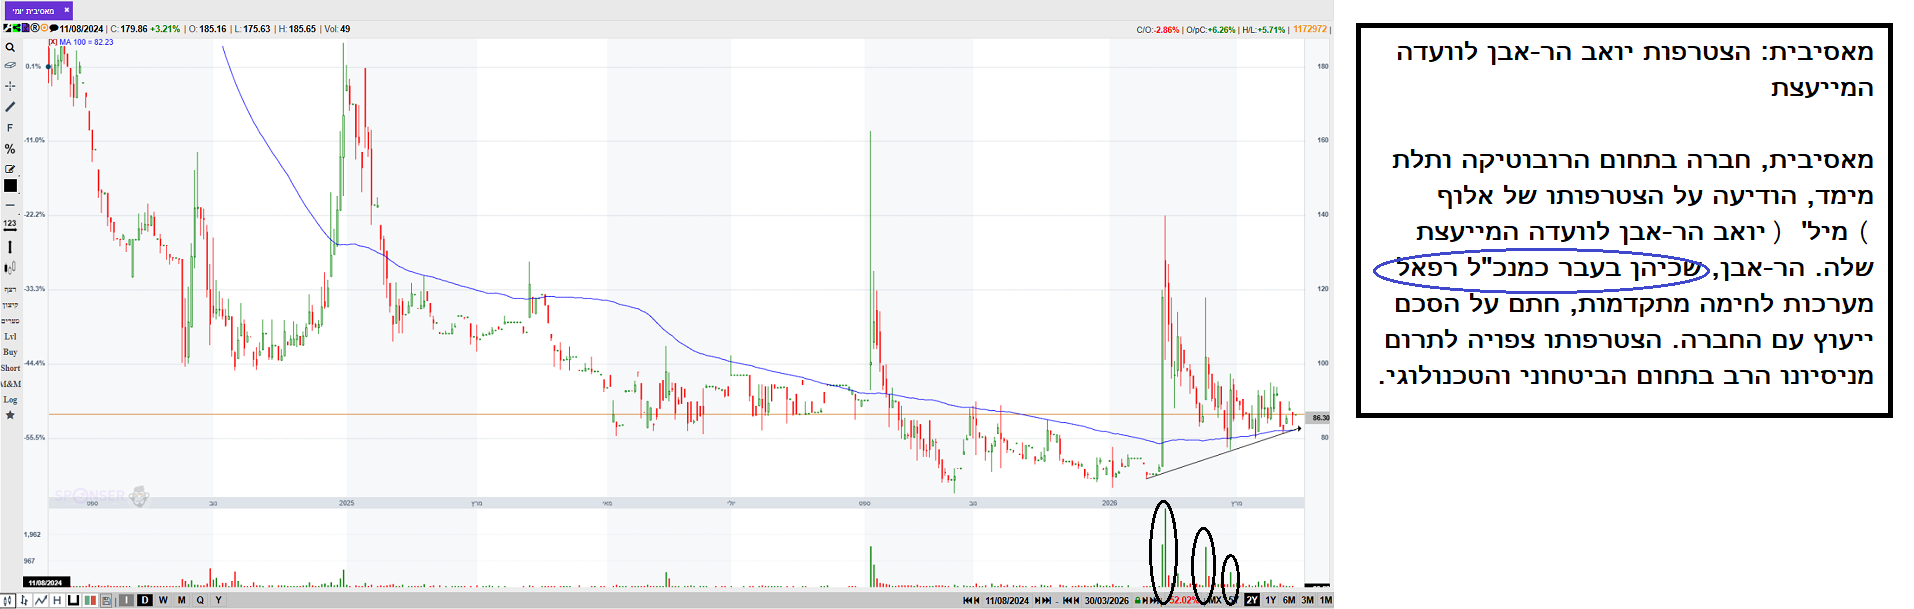Select the quarterly Q interval
The height and width of the screenshot is (609, 1914).
[200, 600]
